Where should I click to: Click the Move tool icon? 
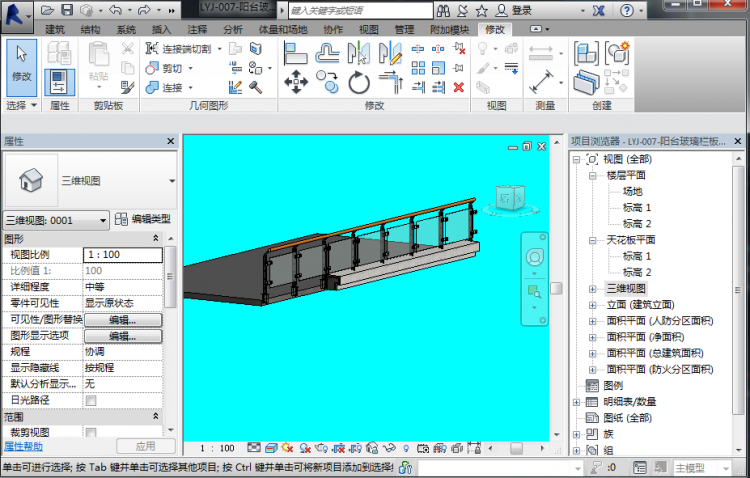296,83
